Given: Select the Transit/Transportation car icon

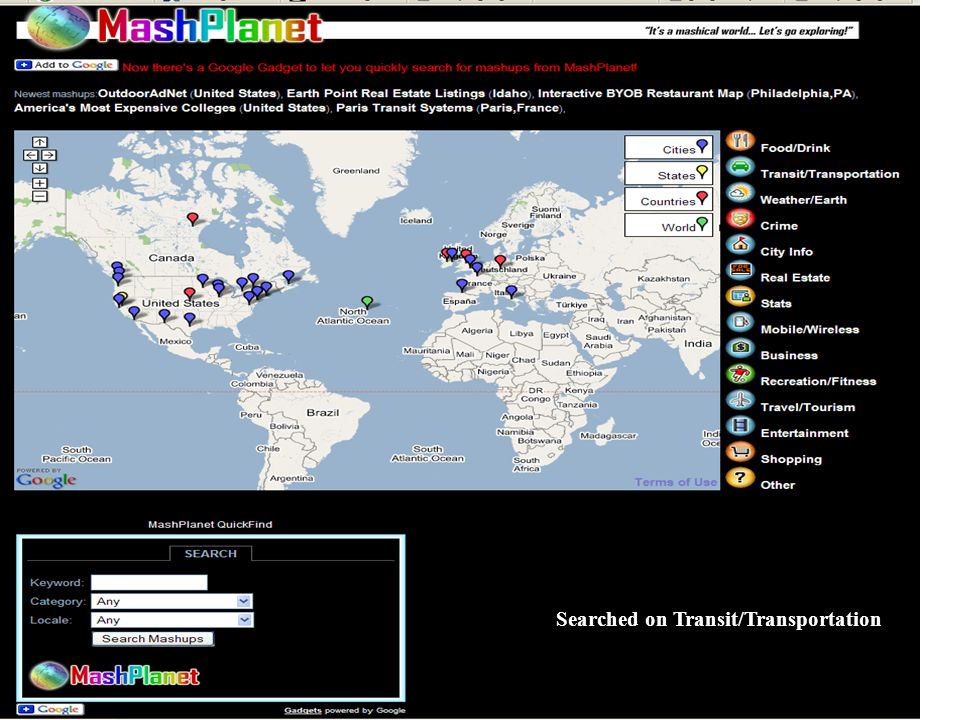Looking at the screenshot, I should [740, 167].
